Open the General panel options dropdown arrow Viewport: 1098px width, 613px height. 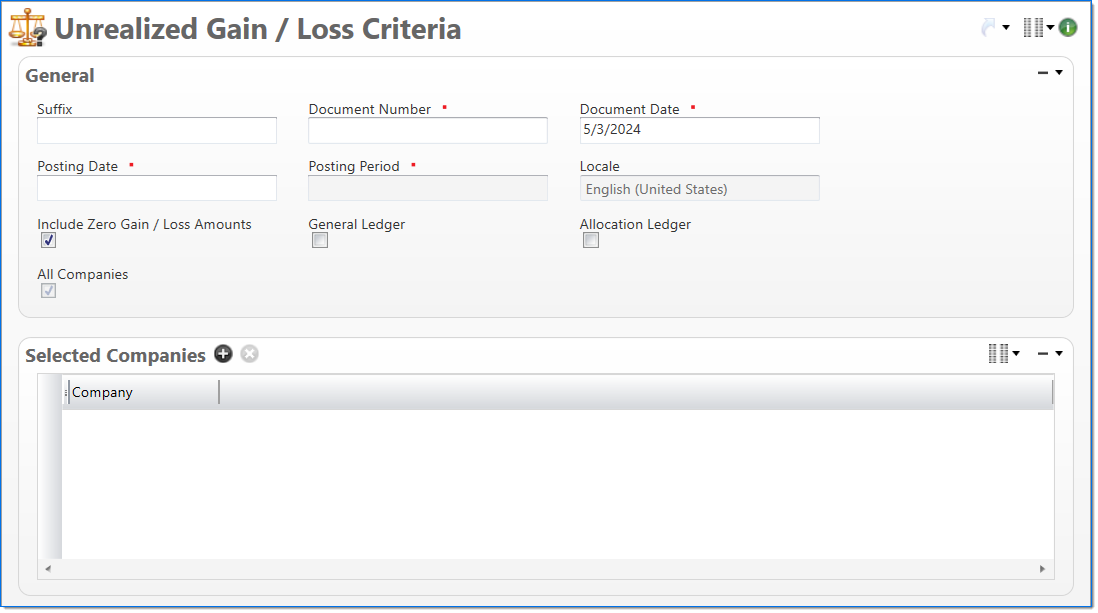pos(1059,73)
